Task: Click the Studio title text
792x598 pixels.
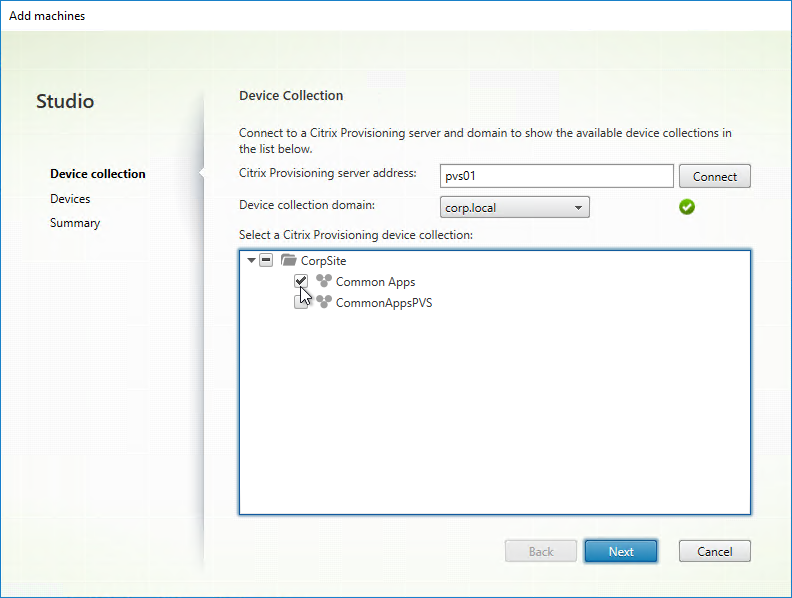Action: point(65,101)
